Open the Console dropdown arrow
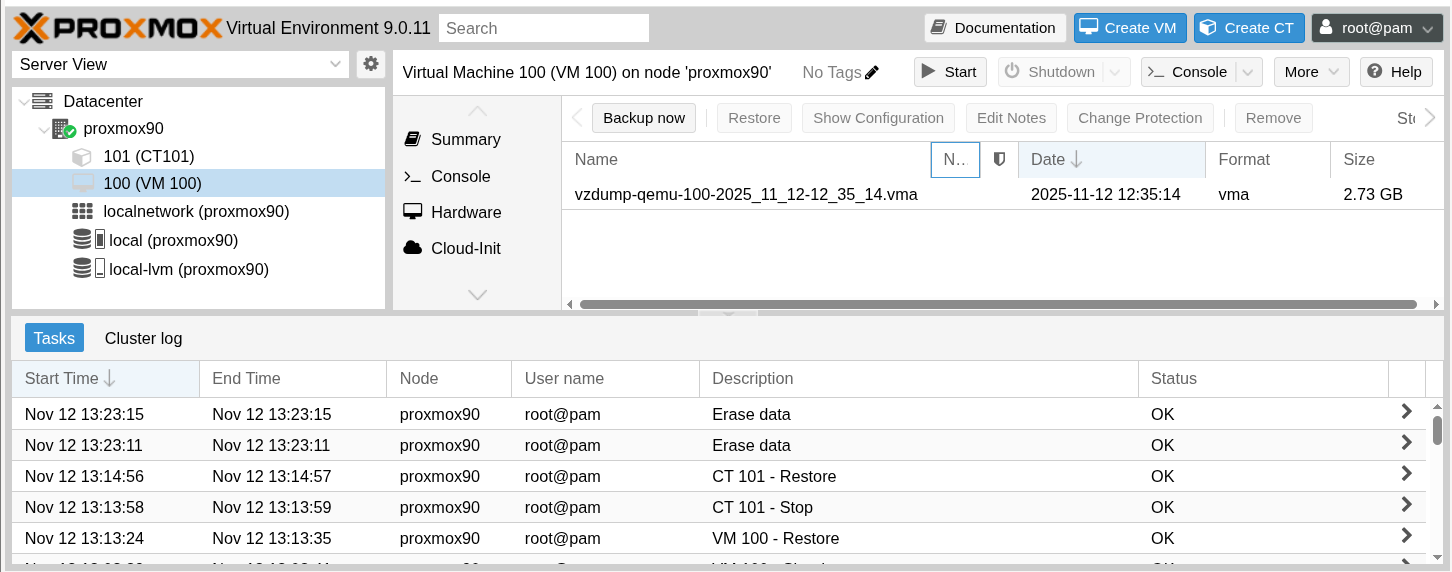 [1247, 72]
